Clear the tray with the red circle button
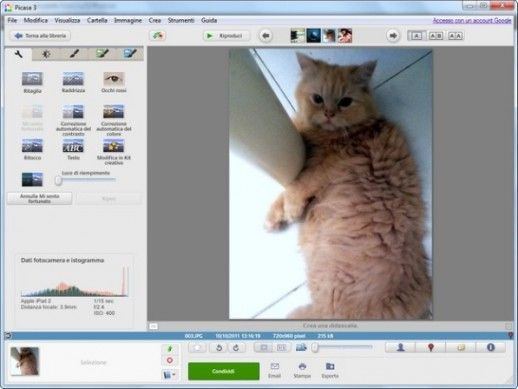 tap(170, 361)
